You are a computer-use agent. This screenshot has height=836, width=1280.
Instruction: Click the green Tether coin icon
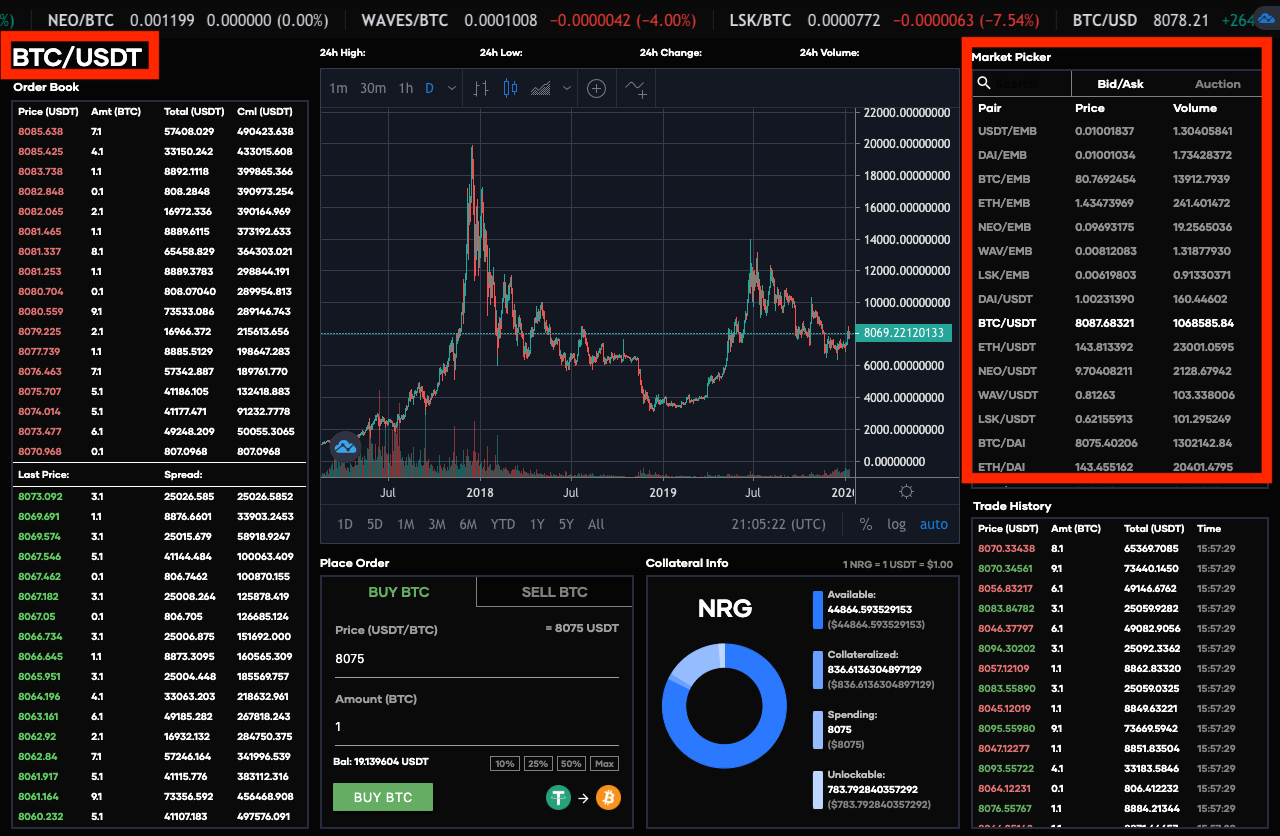point(558,797)
